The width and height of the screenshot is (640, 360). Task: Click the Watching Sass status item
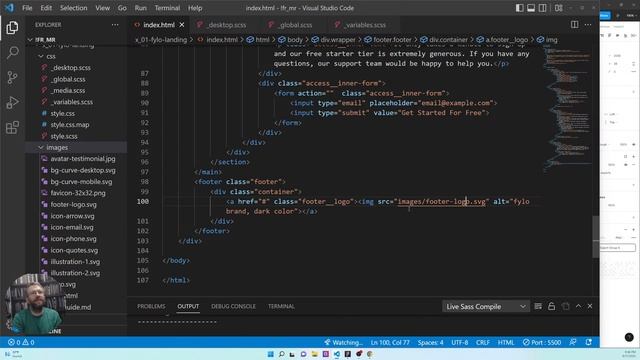(x=343, y=342)
